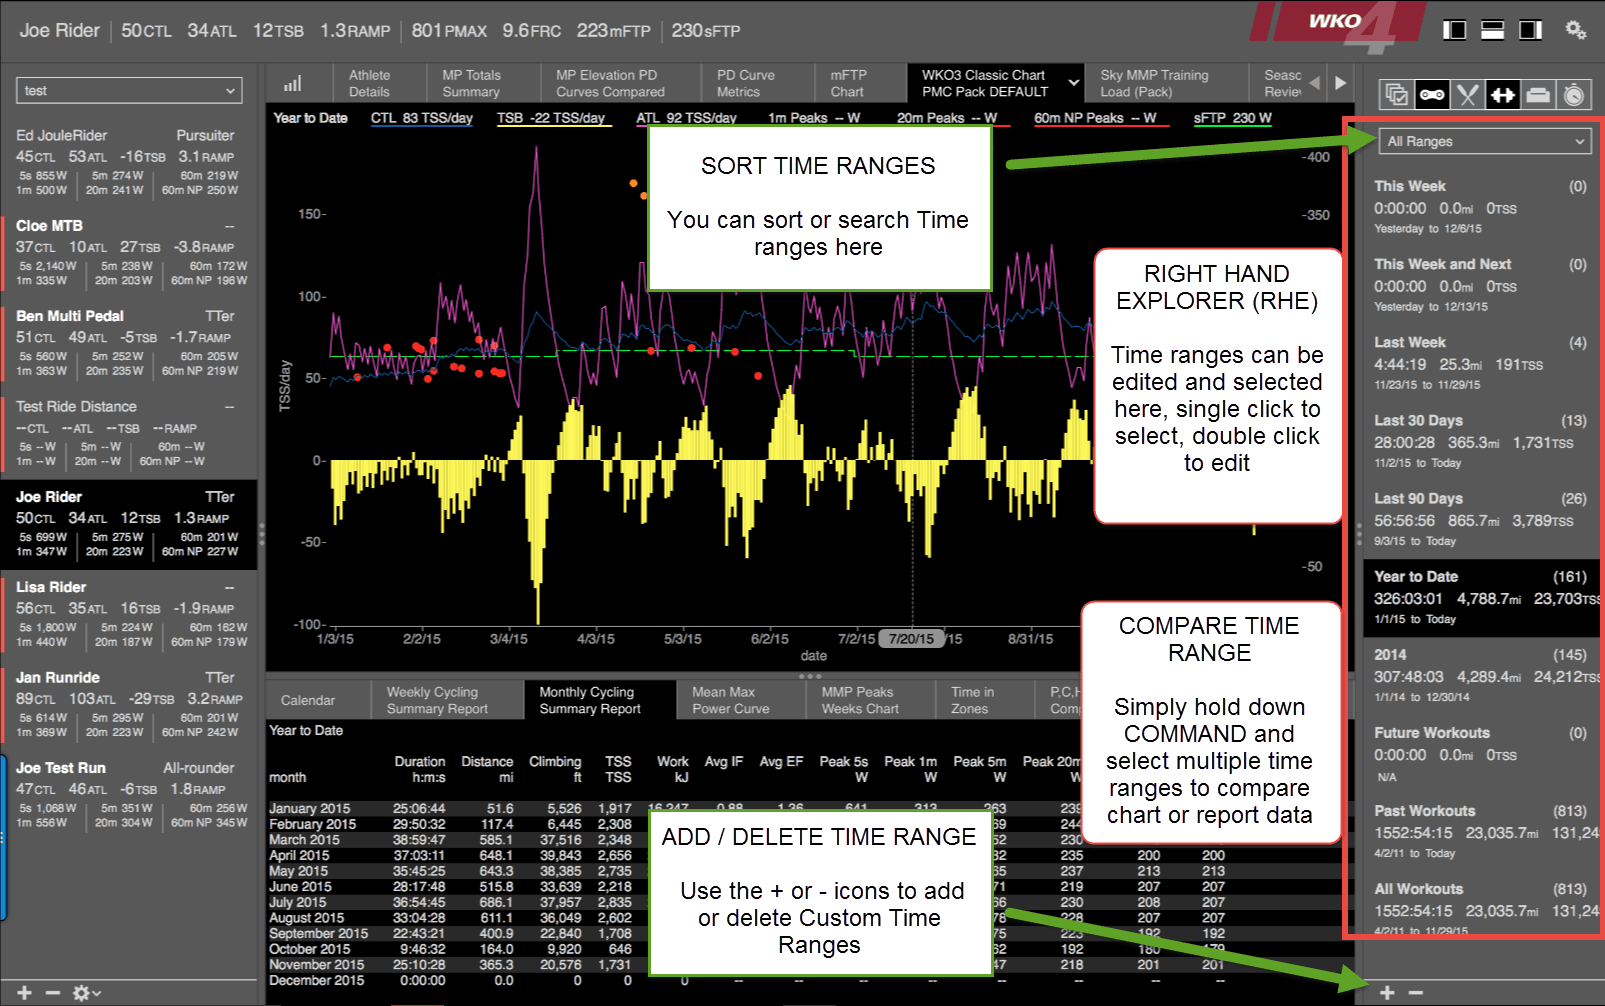Choose the Last 30 Days range
Screen dimensions: 1605x1006
point(1481,441)
